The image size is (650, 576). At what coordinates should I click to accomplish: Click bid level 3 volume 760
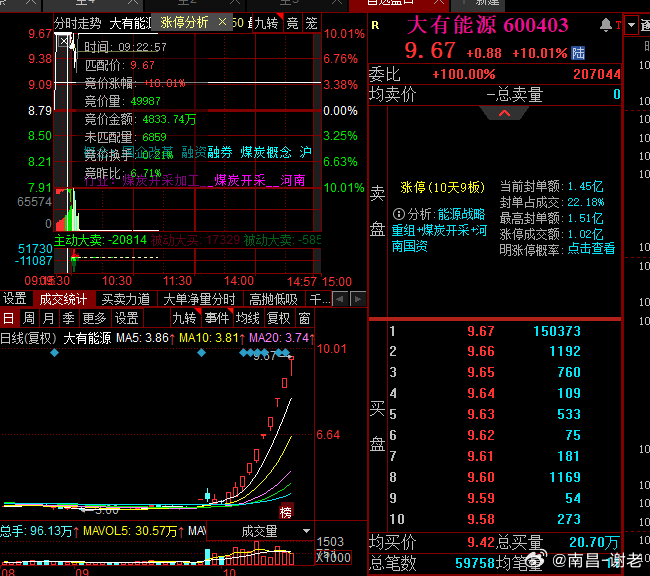[569, 372]
